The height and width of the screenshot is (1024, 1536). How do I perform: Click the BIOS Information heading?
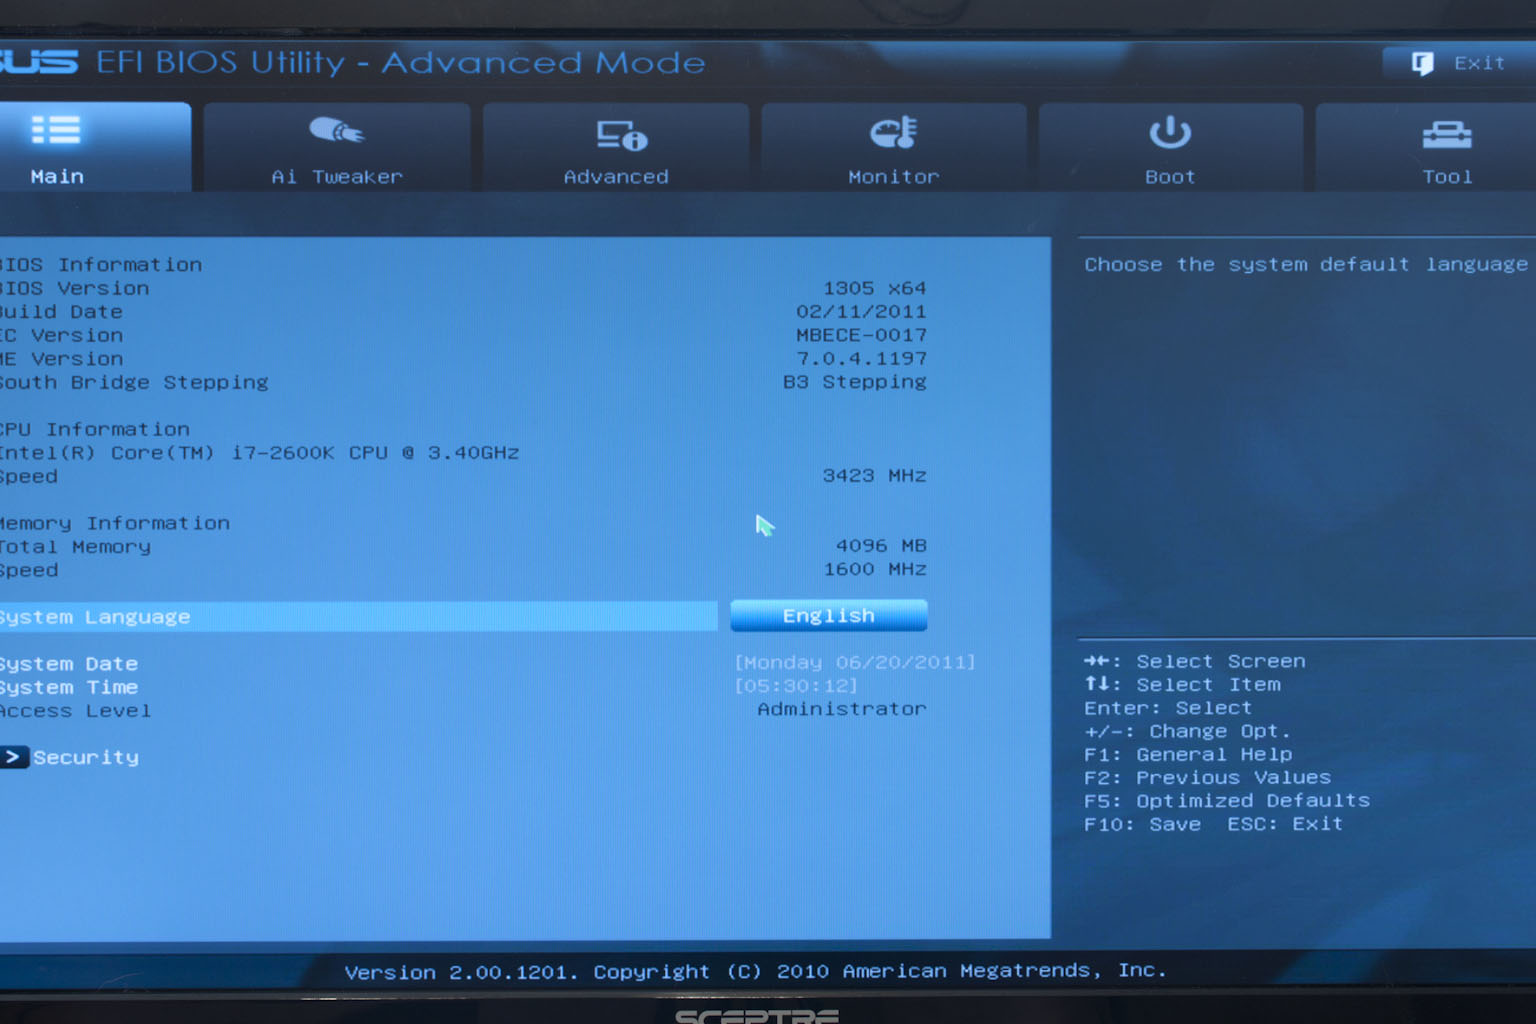[101, 265]
